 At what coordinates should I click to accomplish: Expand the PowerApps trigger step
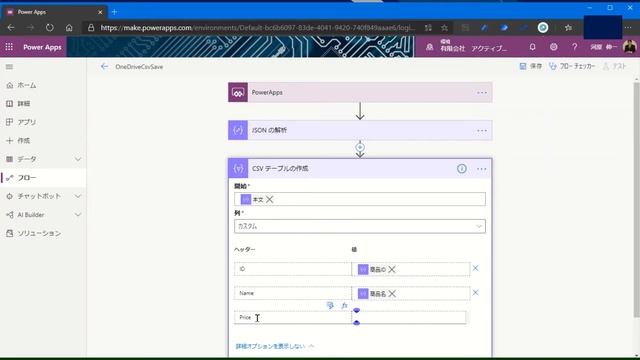tap(360, 93)
